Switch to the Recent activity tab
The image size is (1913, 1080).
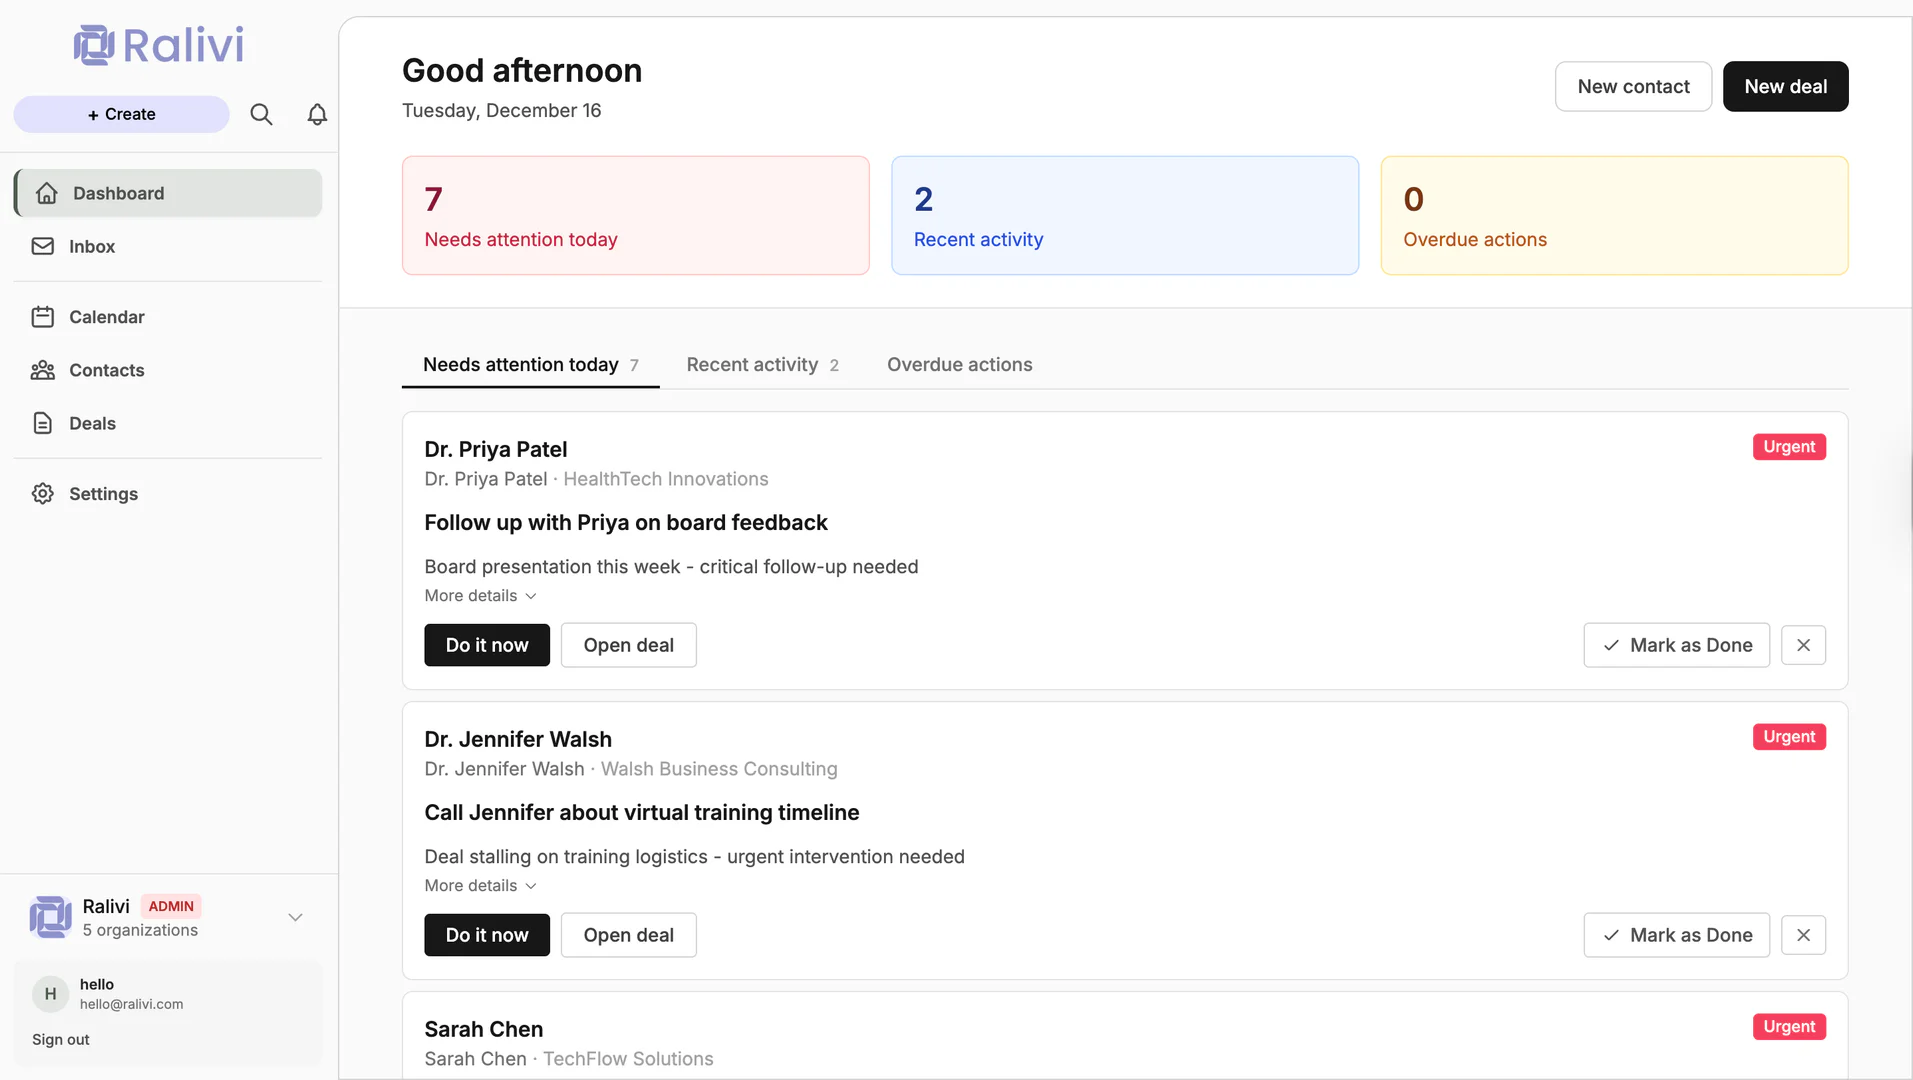point(752,364)
